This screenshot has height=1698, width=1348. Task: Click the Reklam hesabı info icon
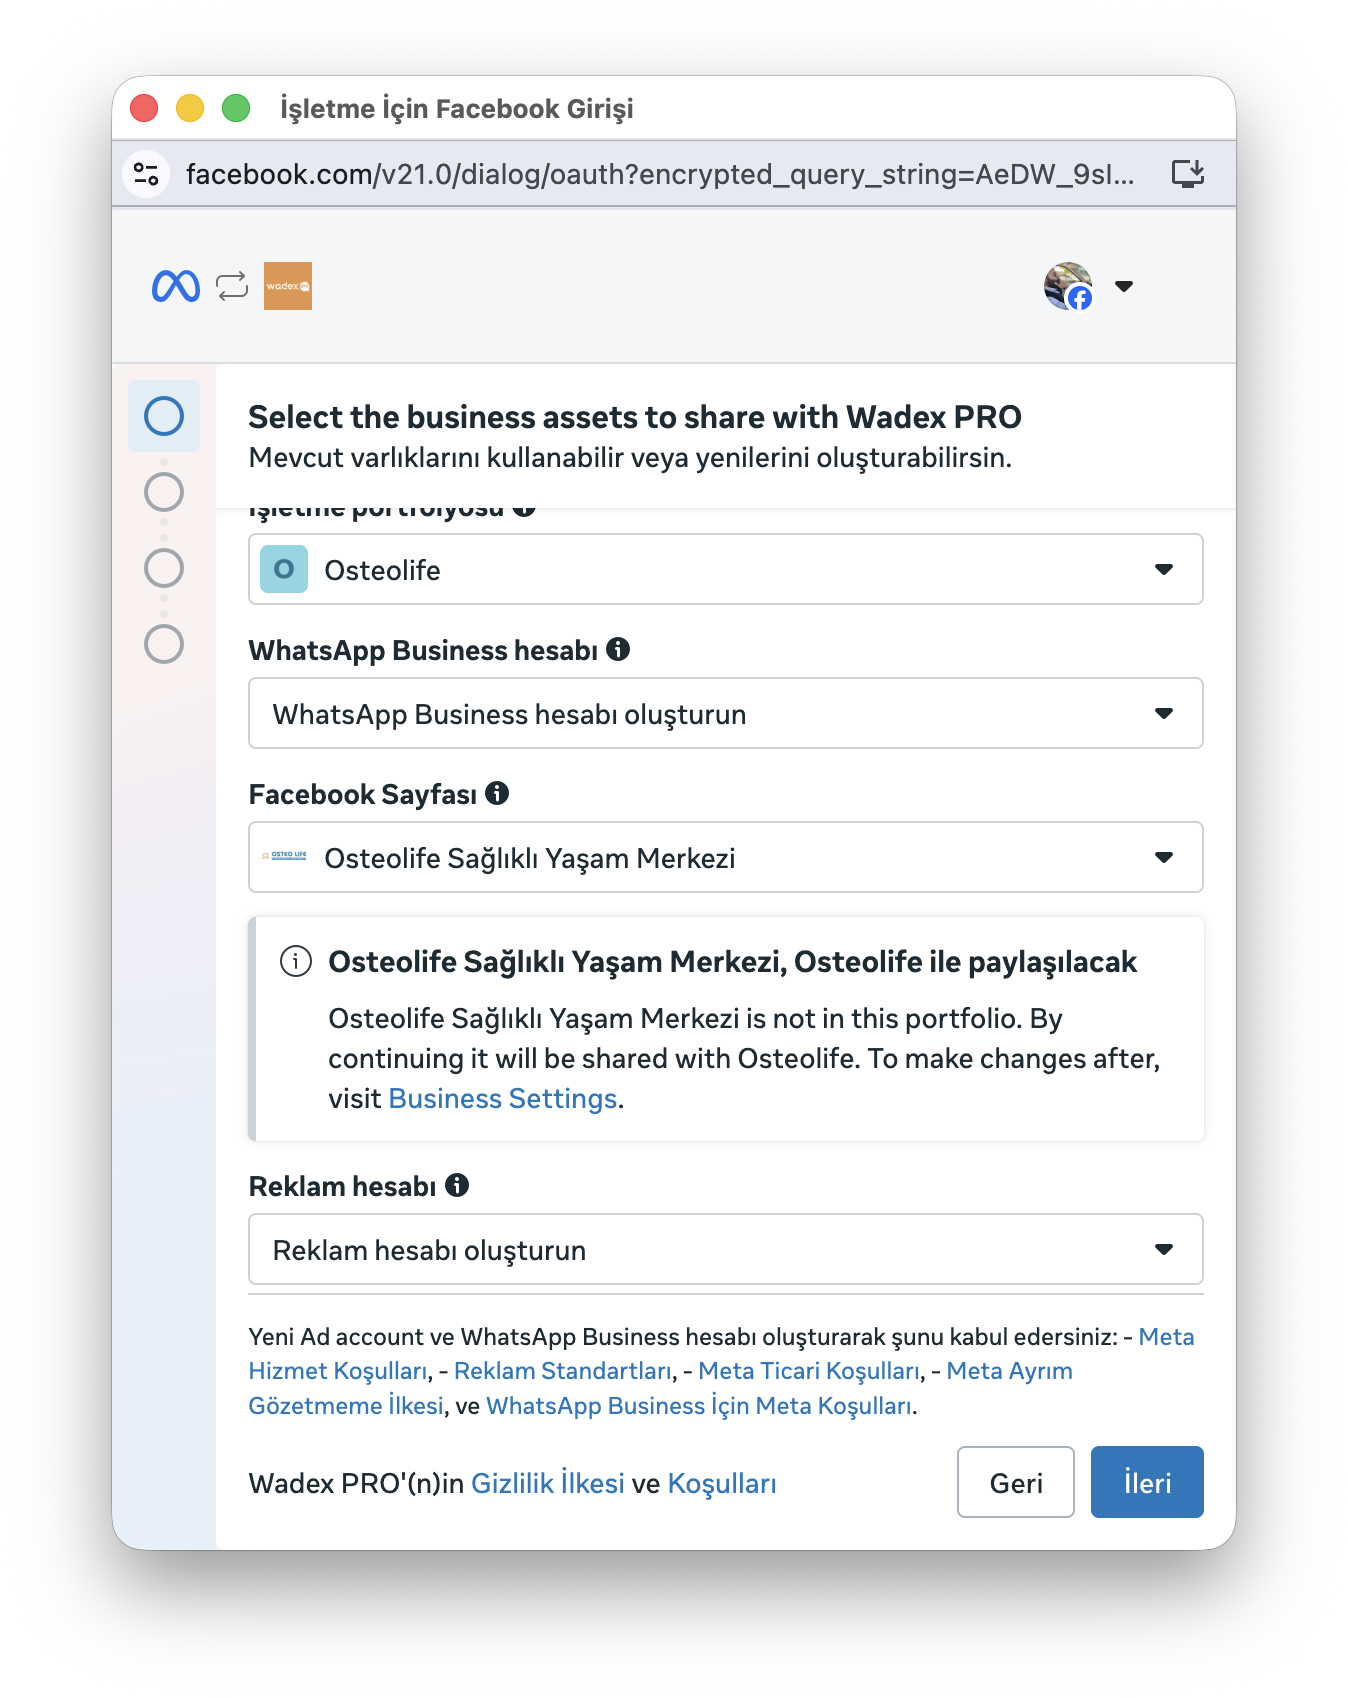point(457,1186)
